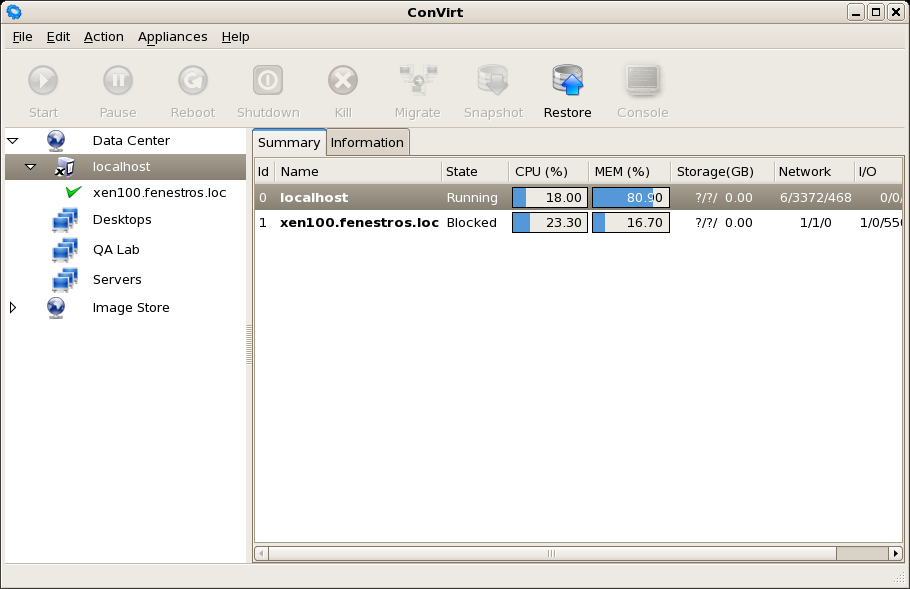The height and width of the screenshot is (589, 910).
Task: Hit the Shutdown toolbar icon
Action: coord(268,81)
